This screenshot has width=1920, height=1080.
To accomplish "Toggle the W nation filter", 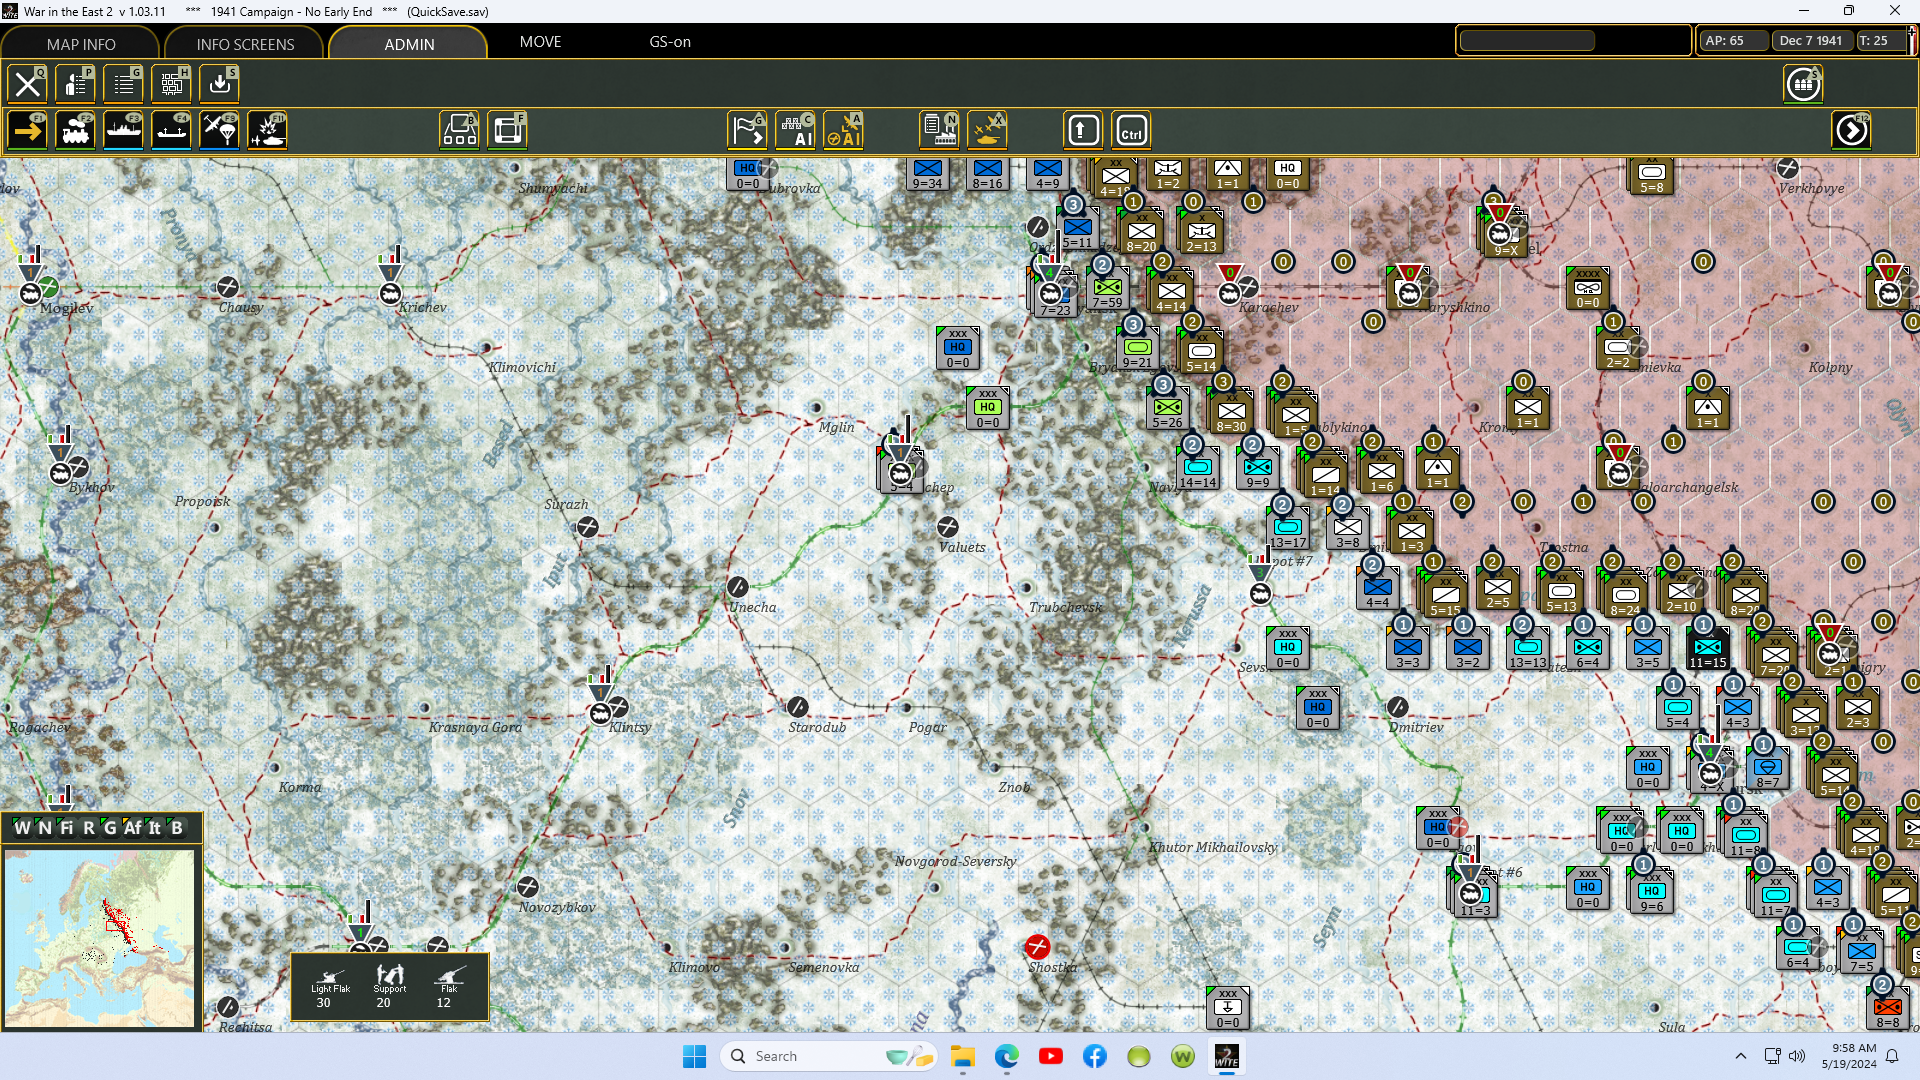I will coord(22,828).
